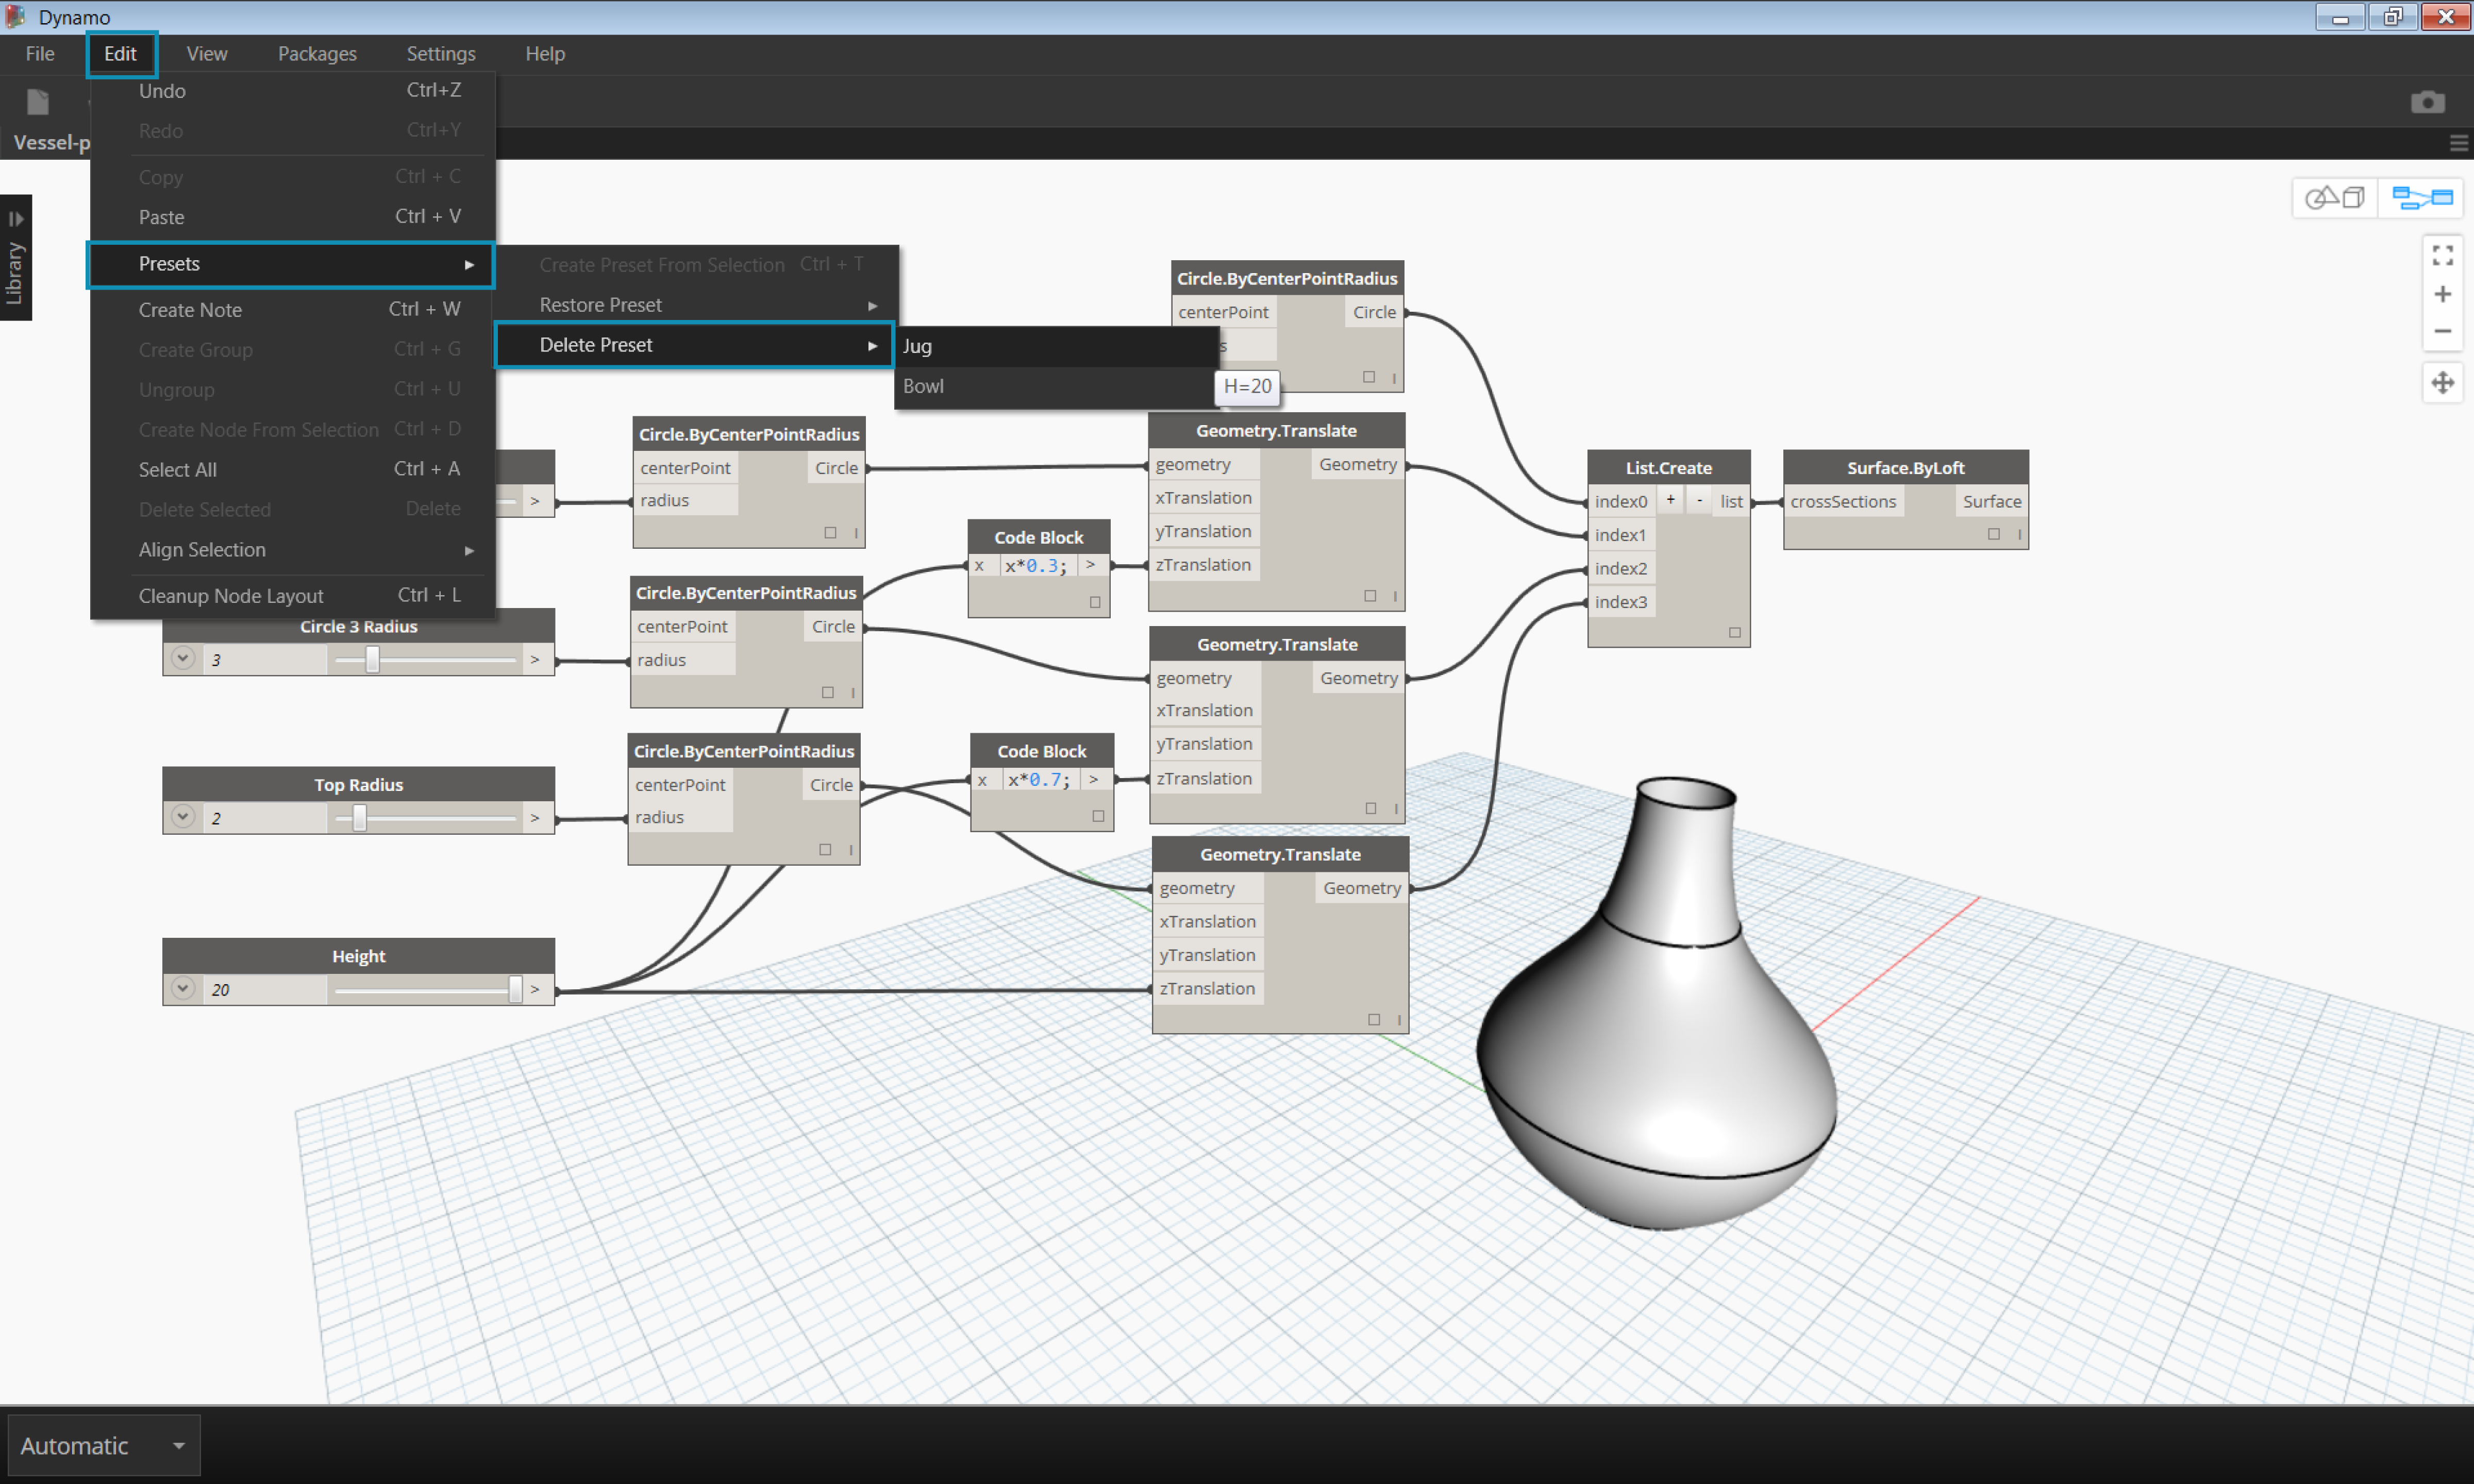Choose Create Note from Edit menu
Viewport: 2474px width, 1484px height.
pyautogui.click(x=291, y=310)
